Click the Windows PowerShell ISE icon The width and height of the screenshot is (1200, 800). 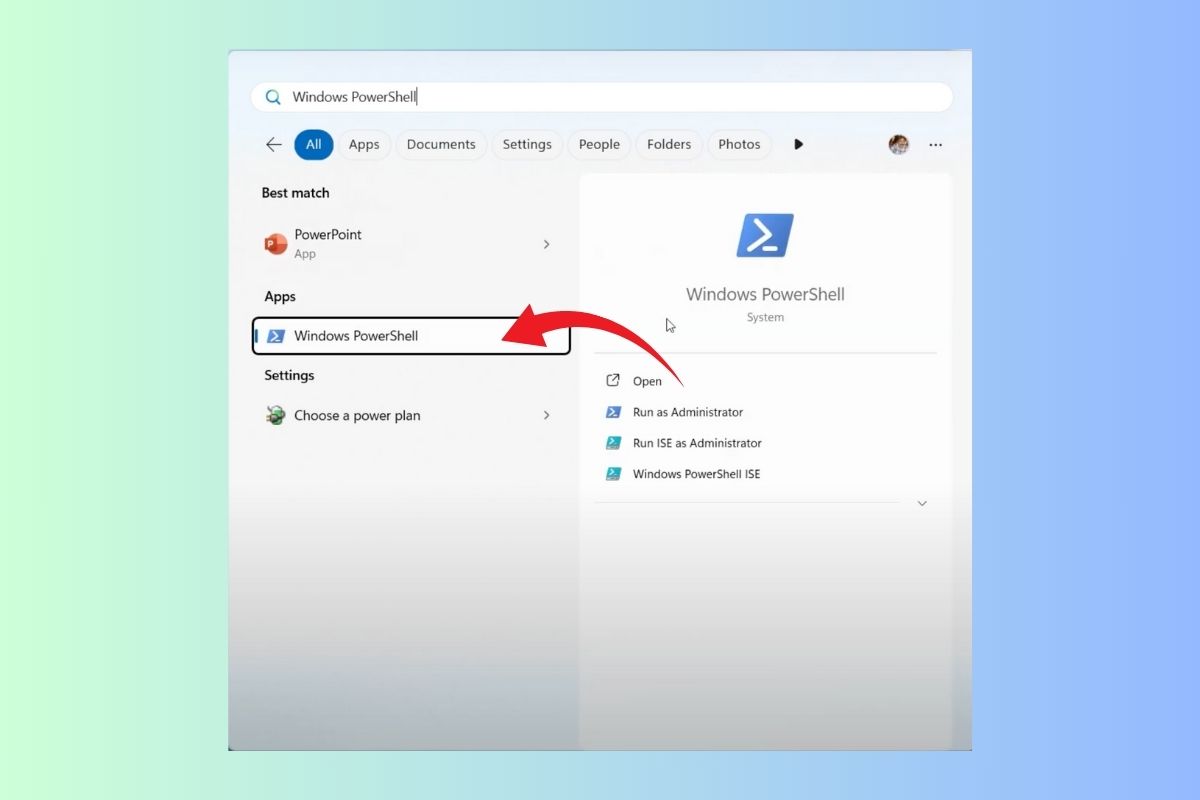tap(614, 474)
